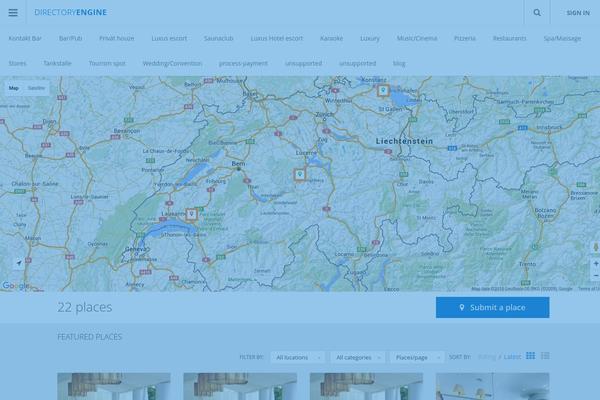Screen dimensions: 600x400
Task: Click the Sign In link
Action: click(x=578, y=13)
